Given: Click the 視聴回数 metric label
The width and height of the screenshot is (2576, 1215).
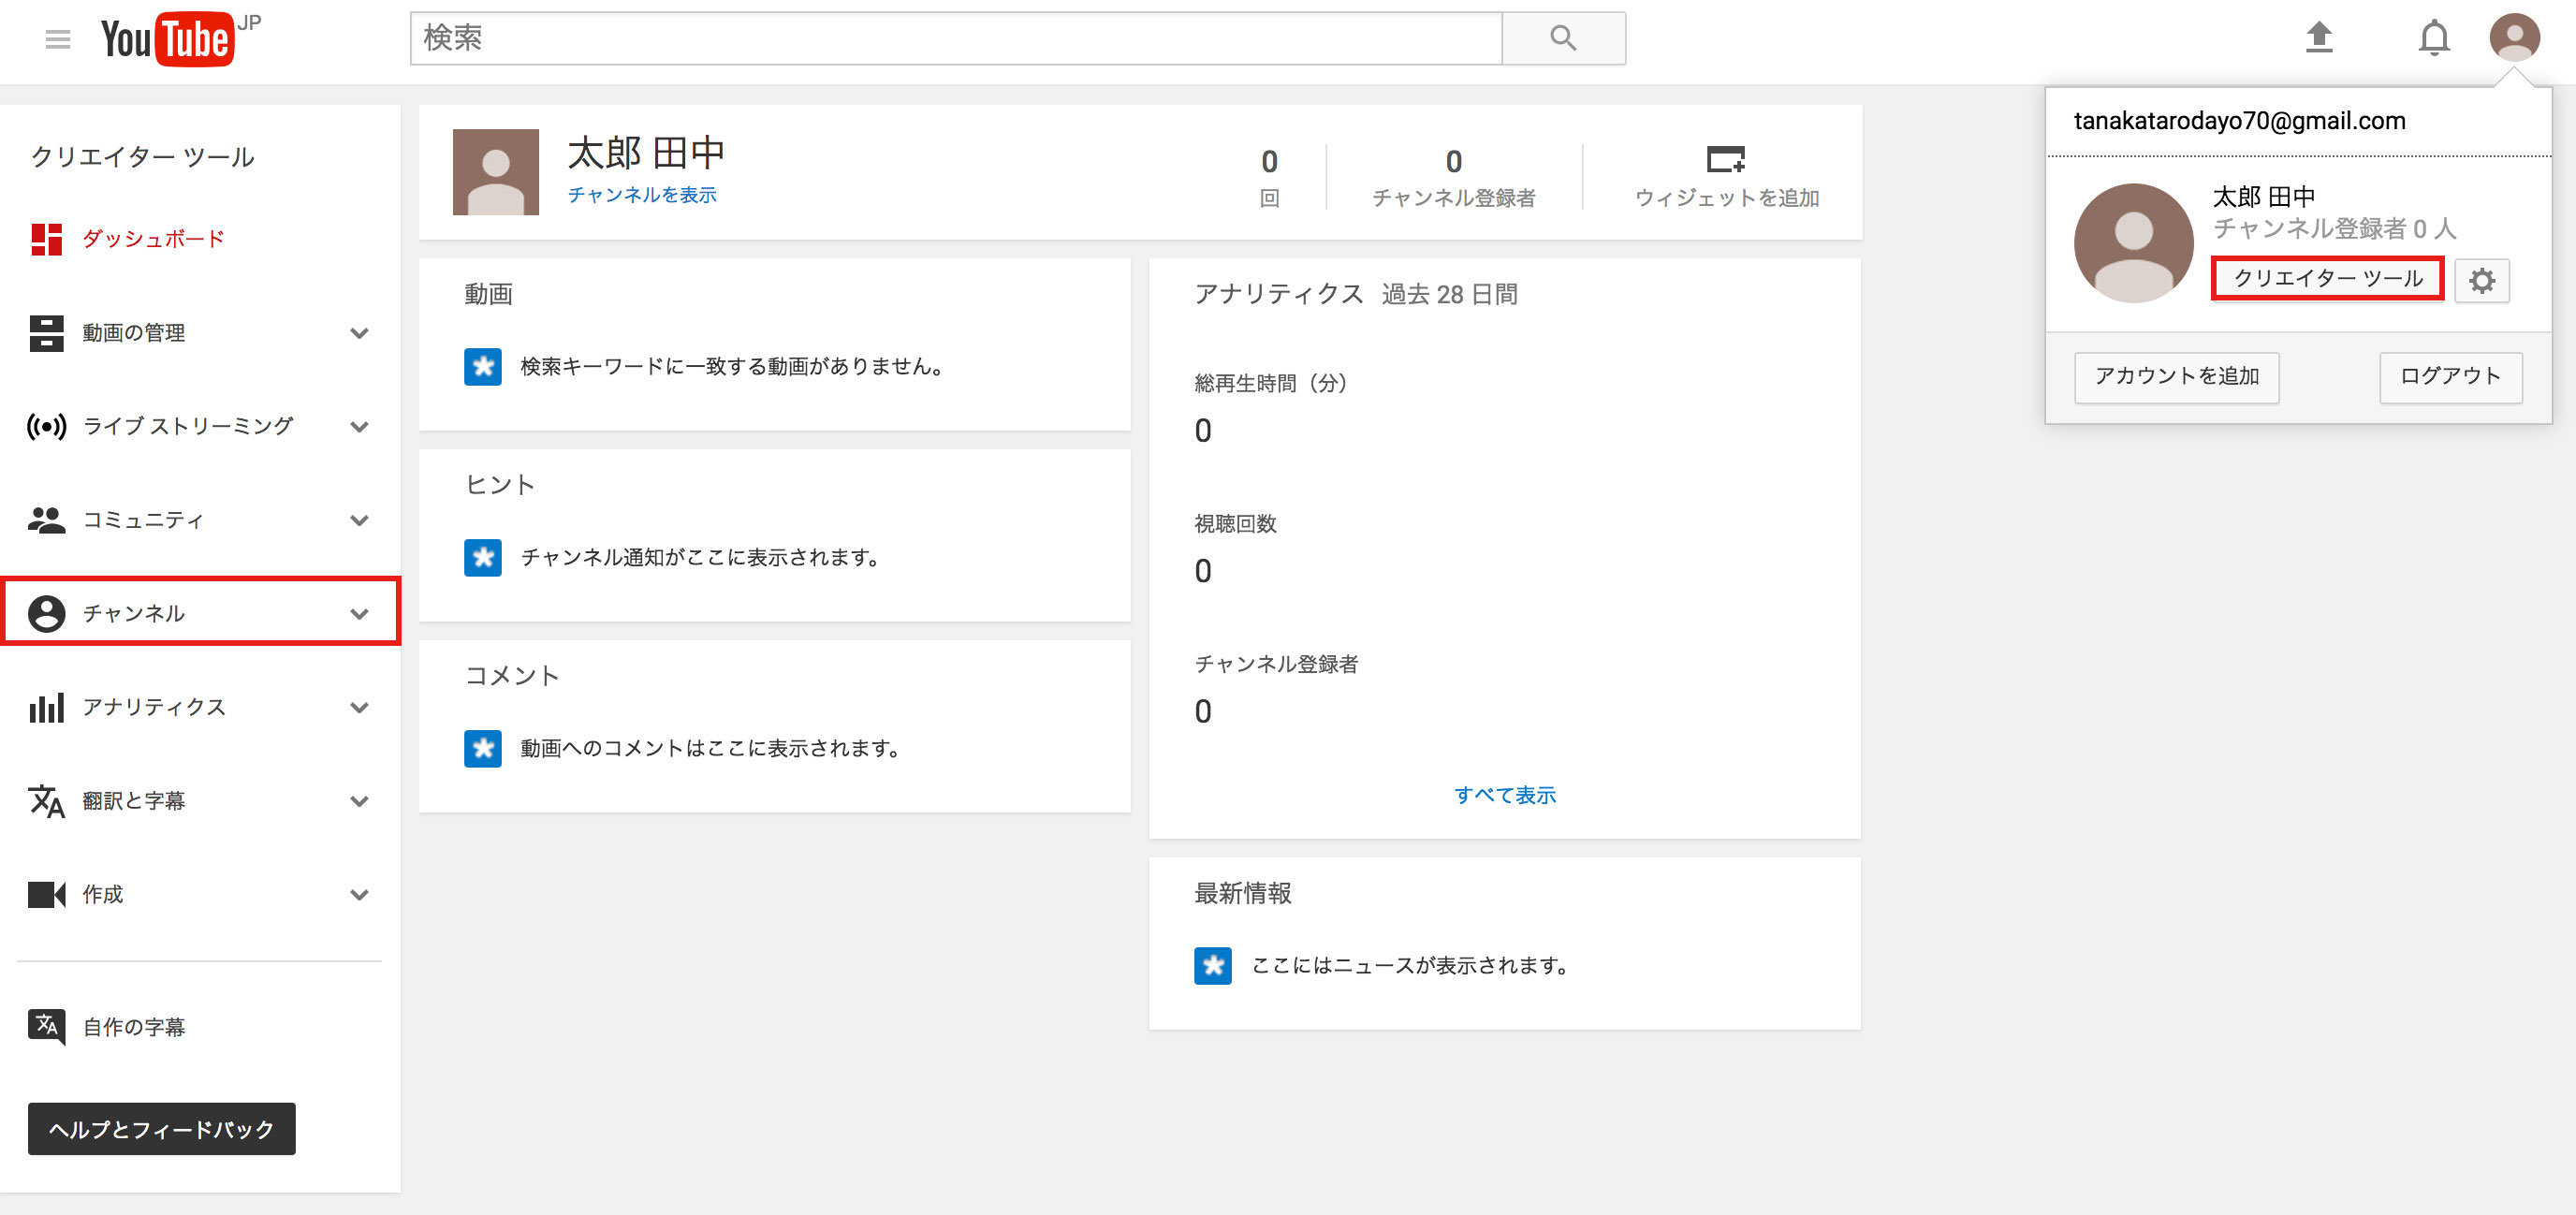Looking at the screenshot, I should pos(1236,524).
